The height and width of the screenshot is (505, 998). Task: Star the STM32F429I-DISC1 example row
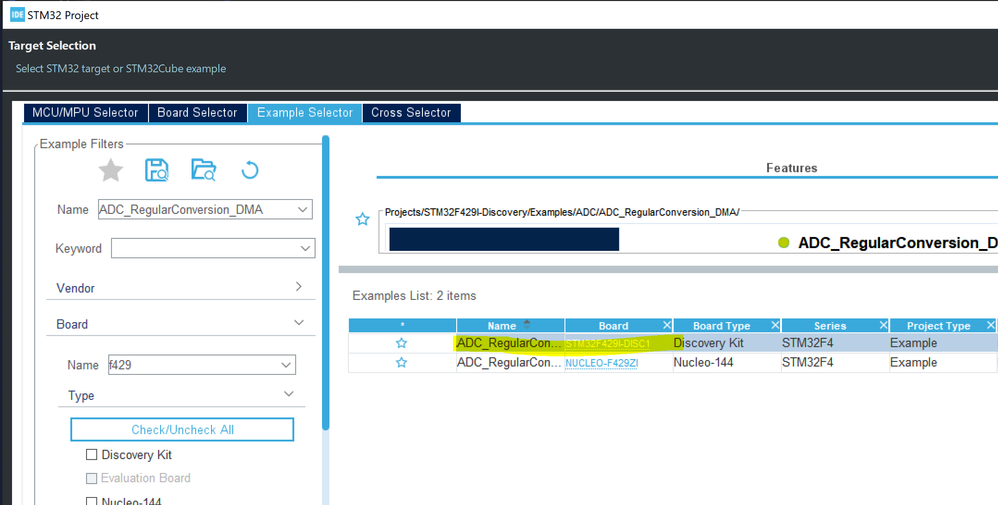[402, 343]
